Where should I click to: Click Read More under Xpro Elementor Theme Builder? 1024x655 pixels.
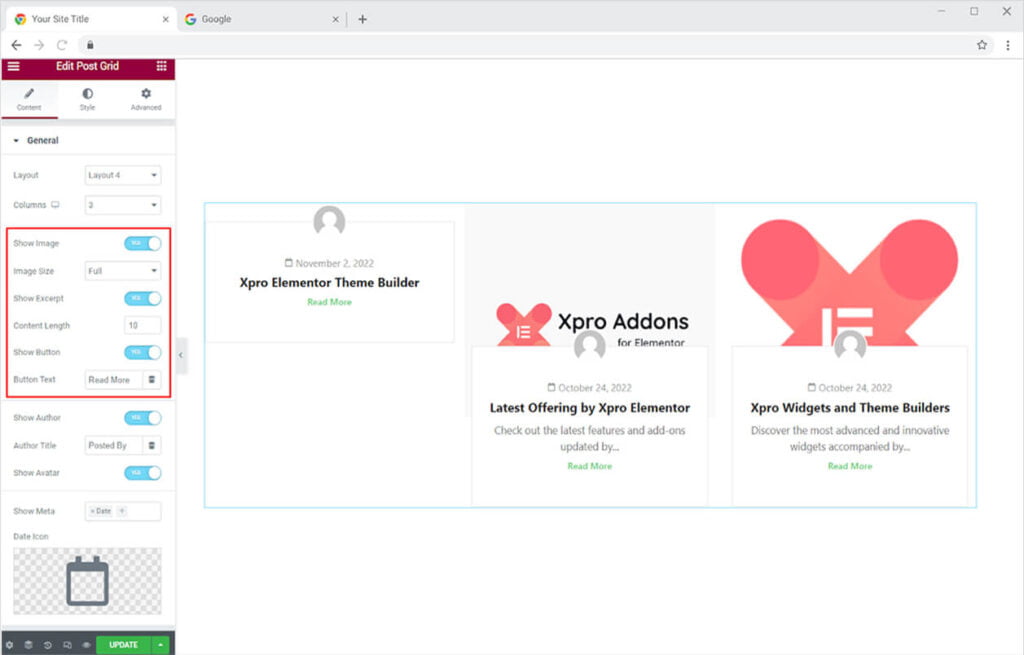pyautogui.click(x=329, y=302)
